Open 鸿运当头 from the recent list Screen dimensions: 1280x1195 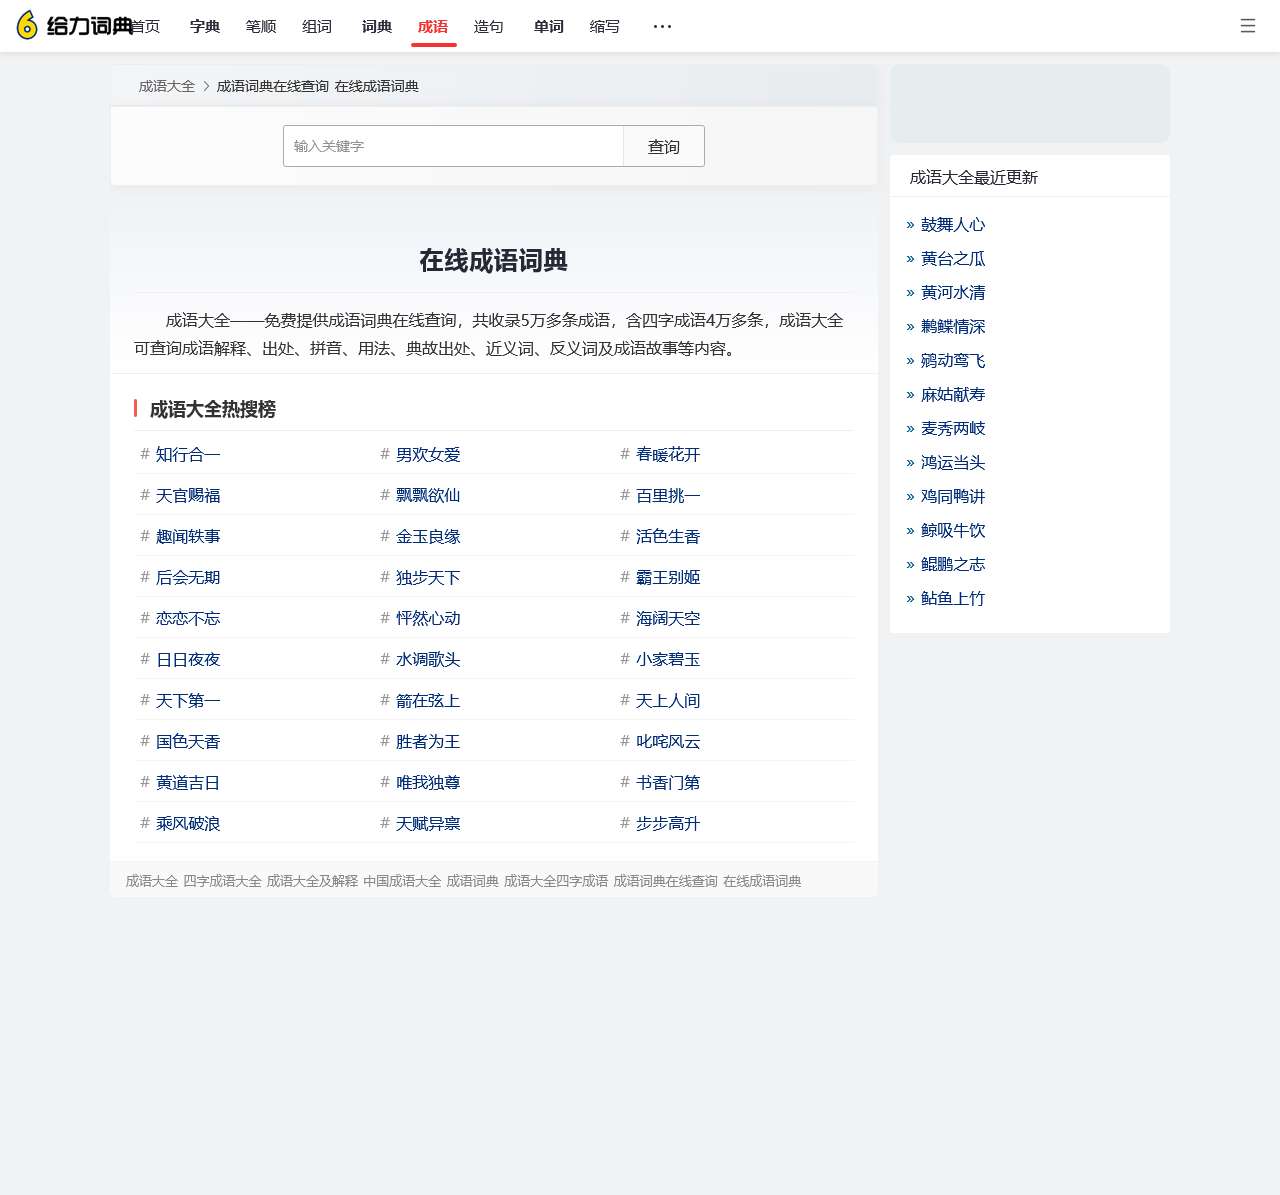(x=953, y=462)
